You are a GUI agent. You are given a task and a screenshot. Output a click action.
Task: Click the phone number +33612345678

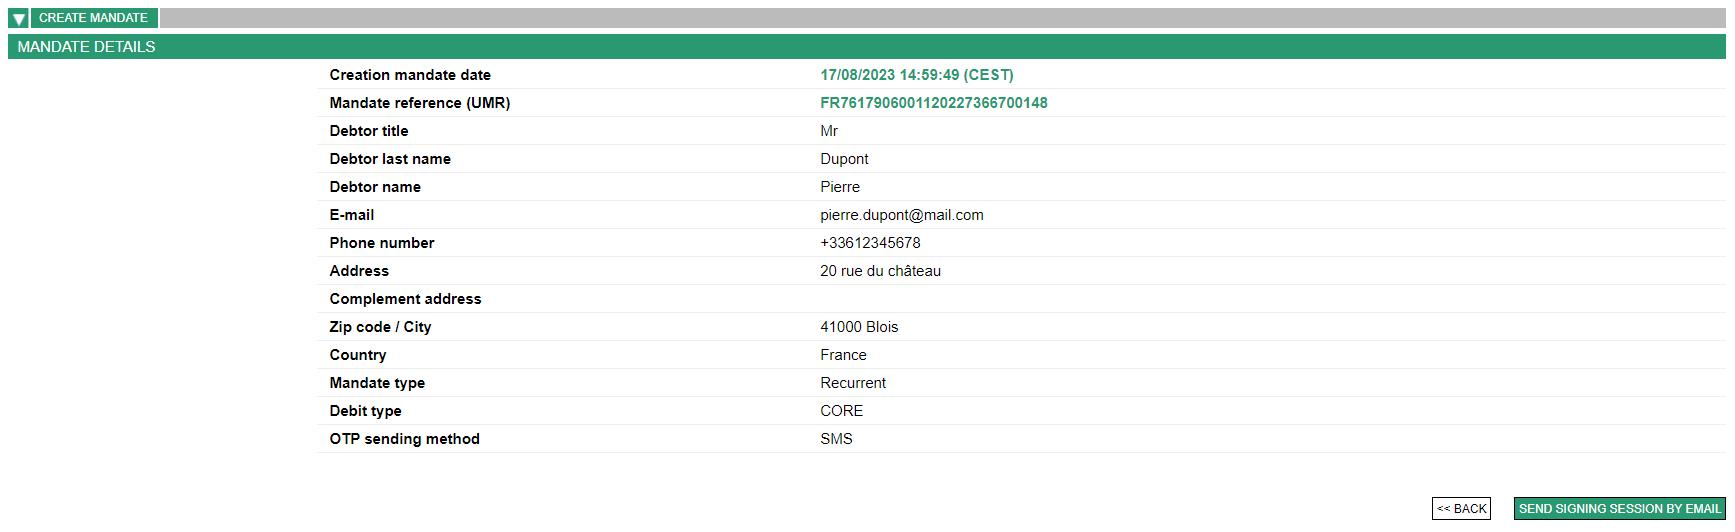point(870,243)
